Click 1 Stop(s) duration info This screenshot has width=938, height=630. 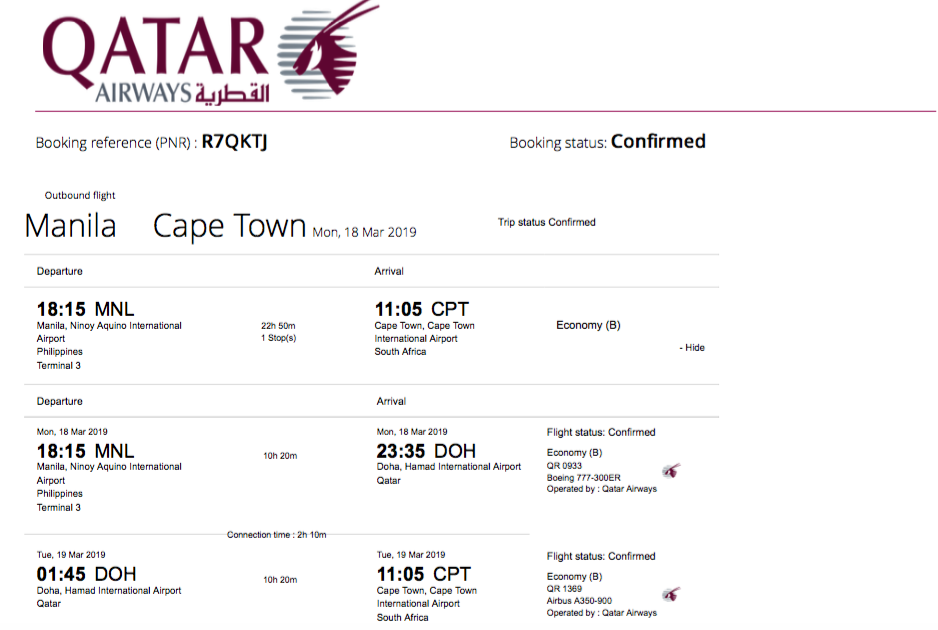point(278,338)
